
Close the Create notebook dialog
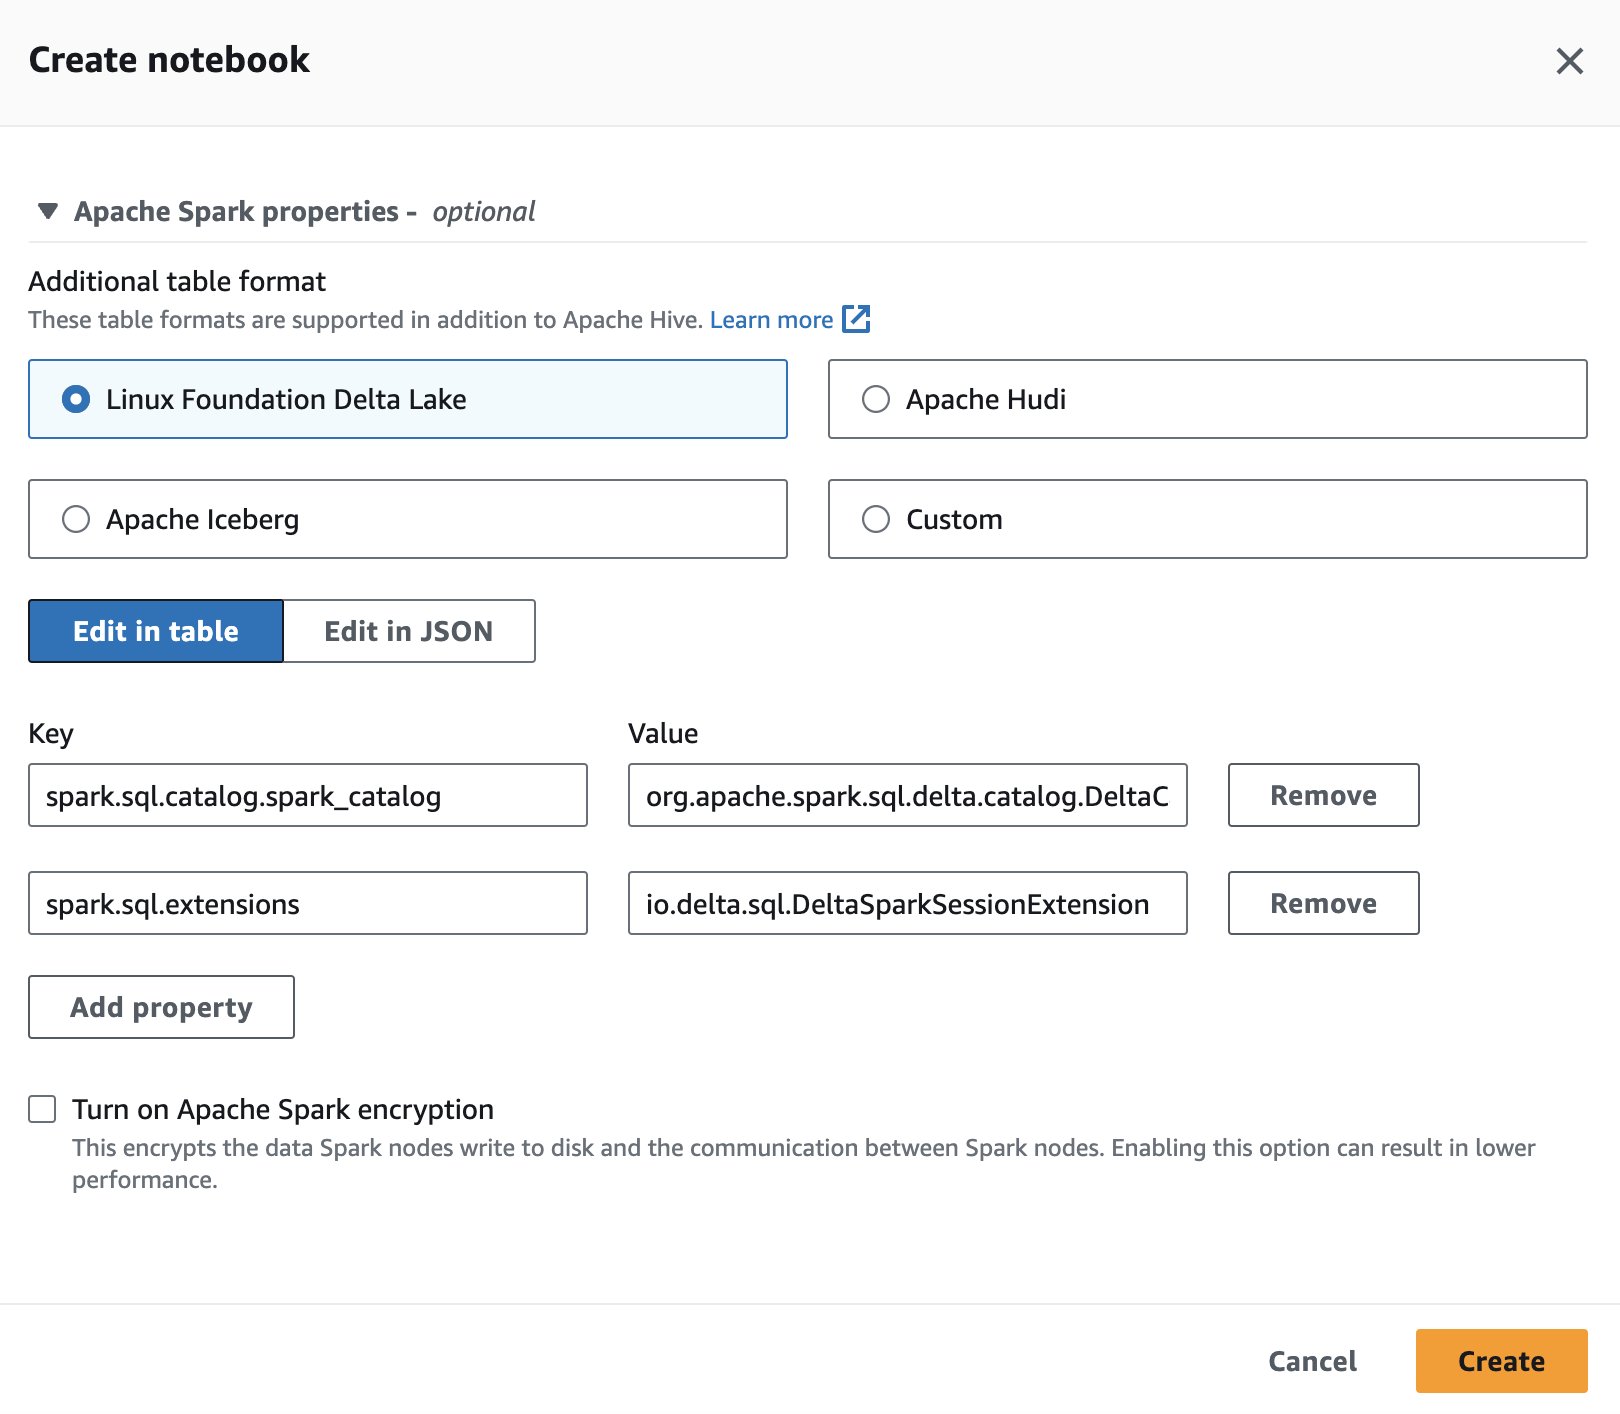(1569, 61)
